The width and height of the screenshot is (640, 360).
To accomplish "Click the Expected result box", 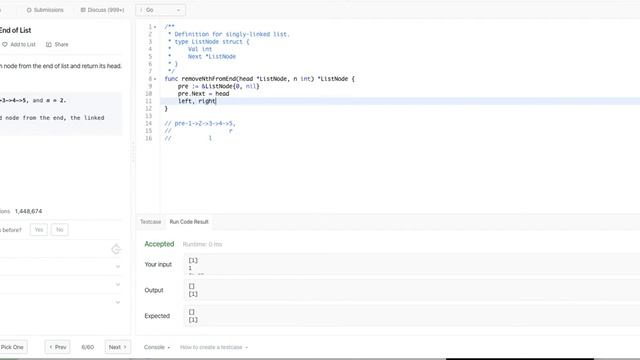I will pos(412,316).
